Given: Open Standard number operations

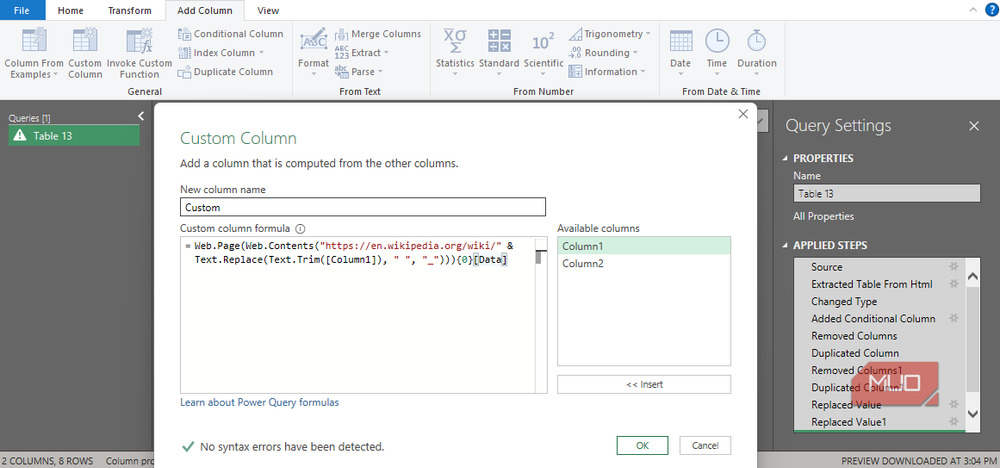Looking at the screenshot, I should click(x=499, y=53).
